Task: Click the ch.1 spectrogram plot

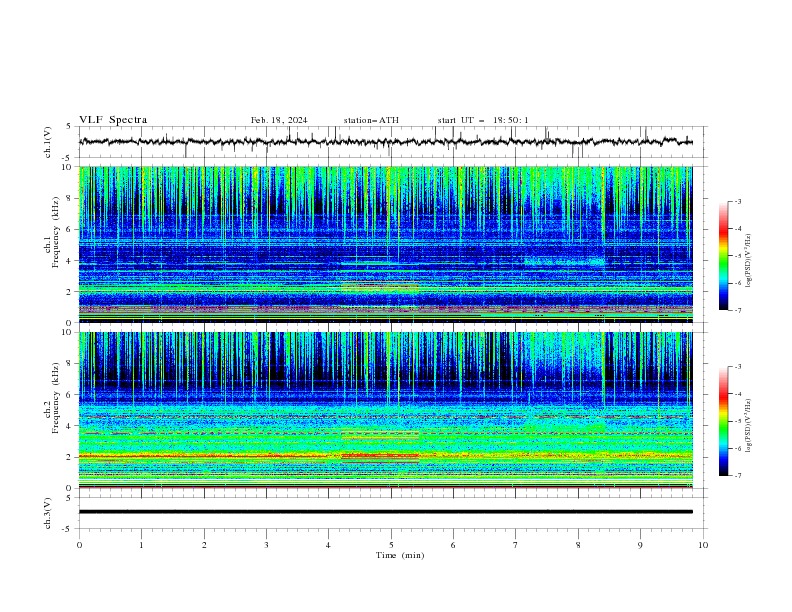Action: coord(385,244)
